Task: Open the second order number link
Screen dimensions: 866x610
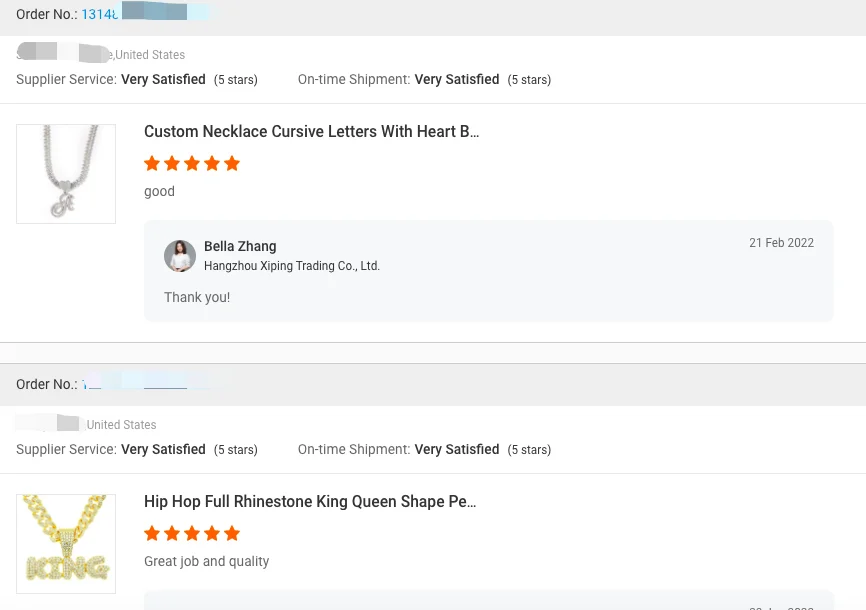Action: (x=145, y=383)
